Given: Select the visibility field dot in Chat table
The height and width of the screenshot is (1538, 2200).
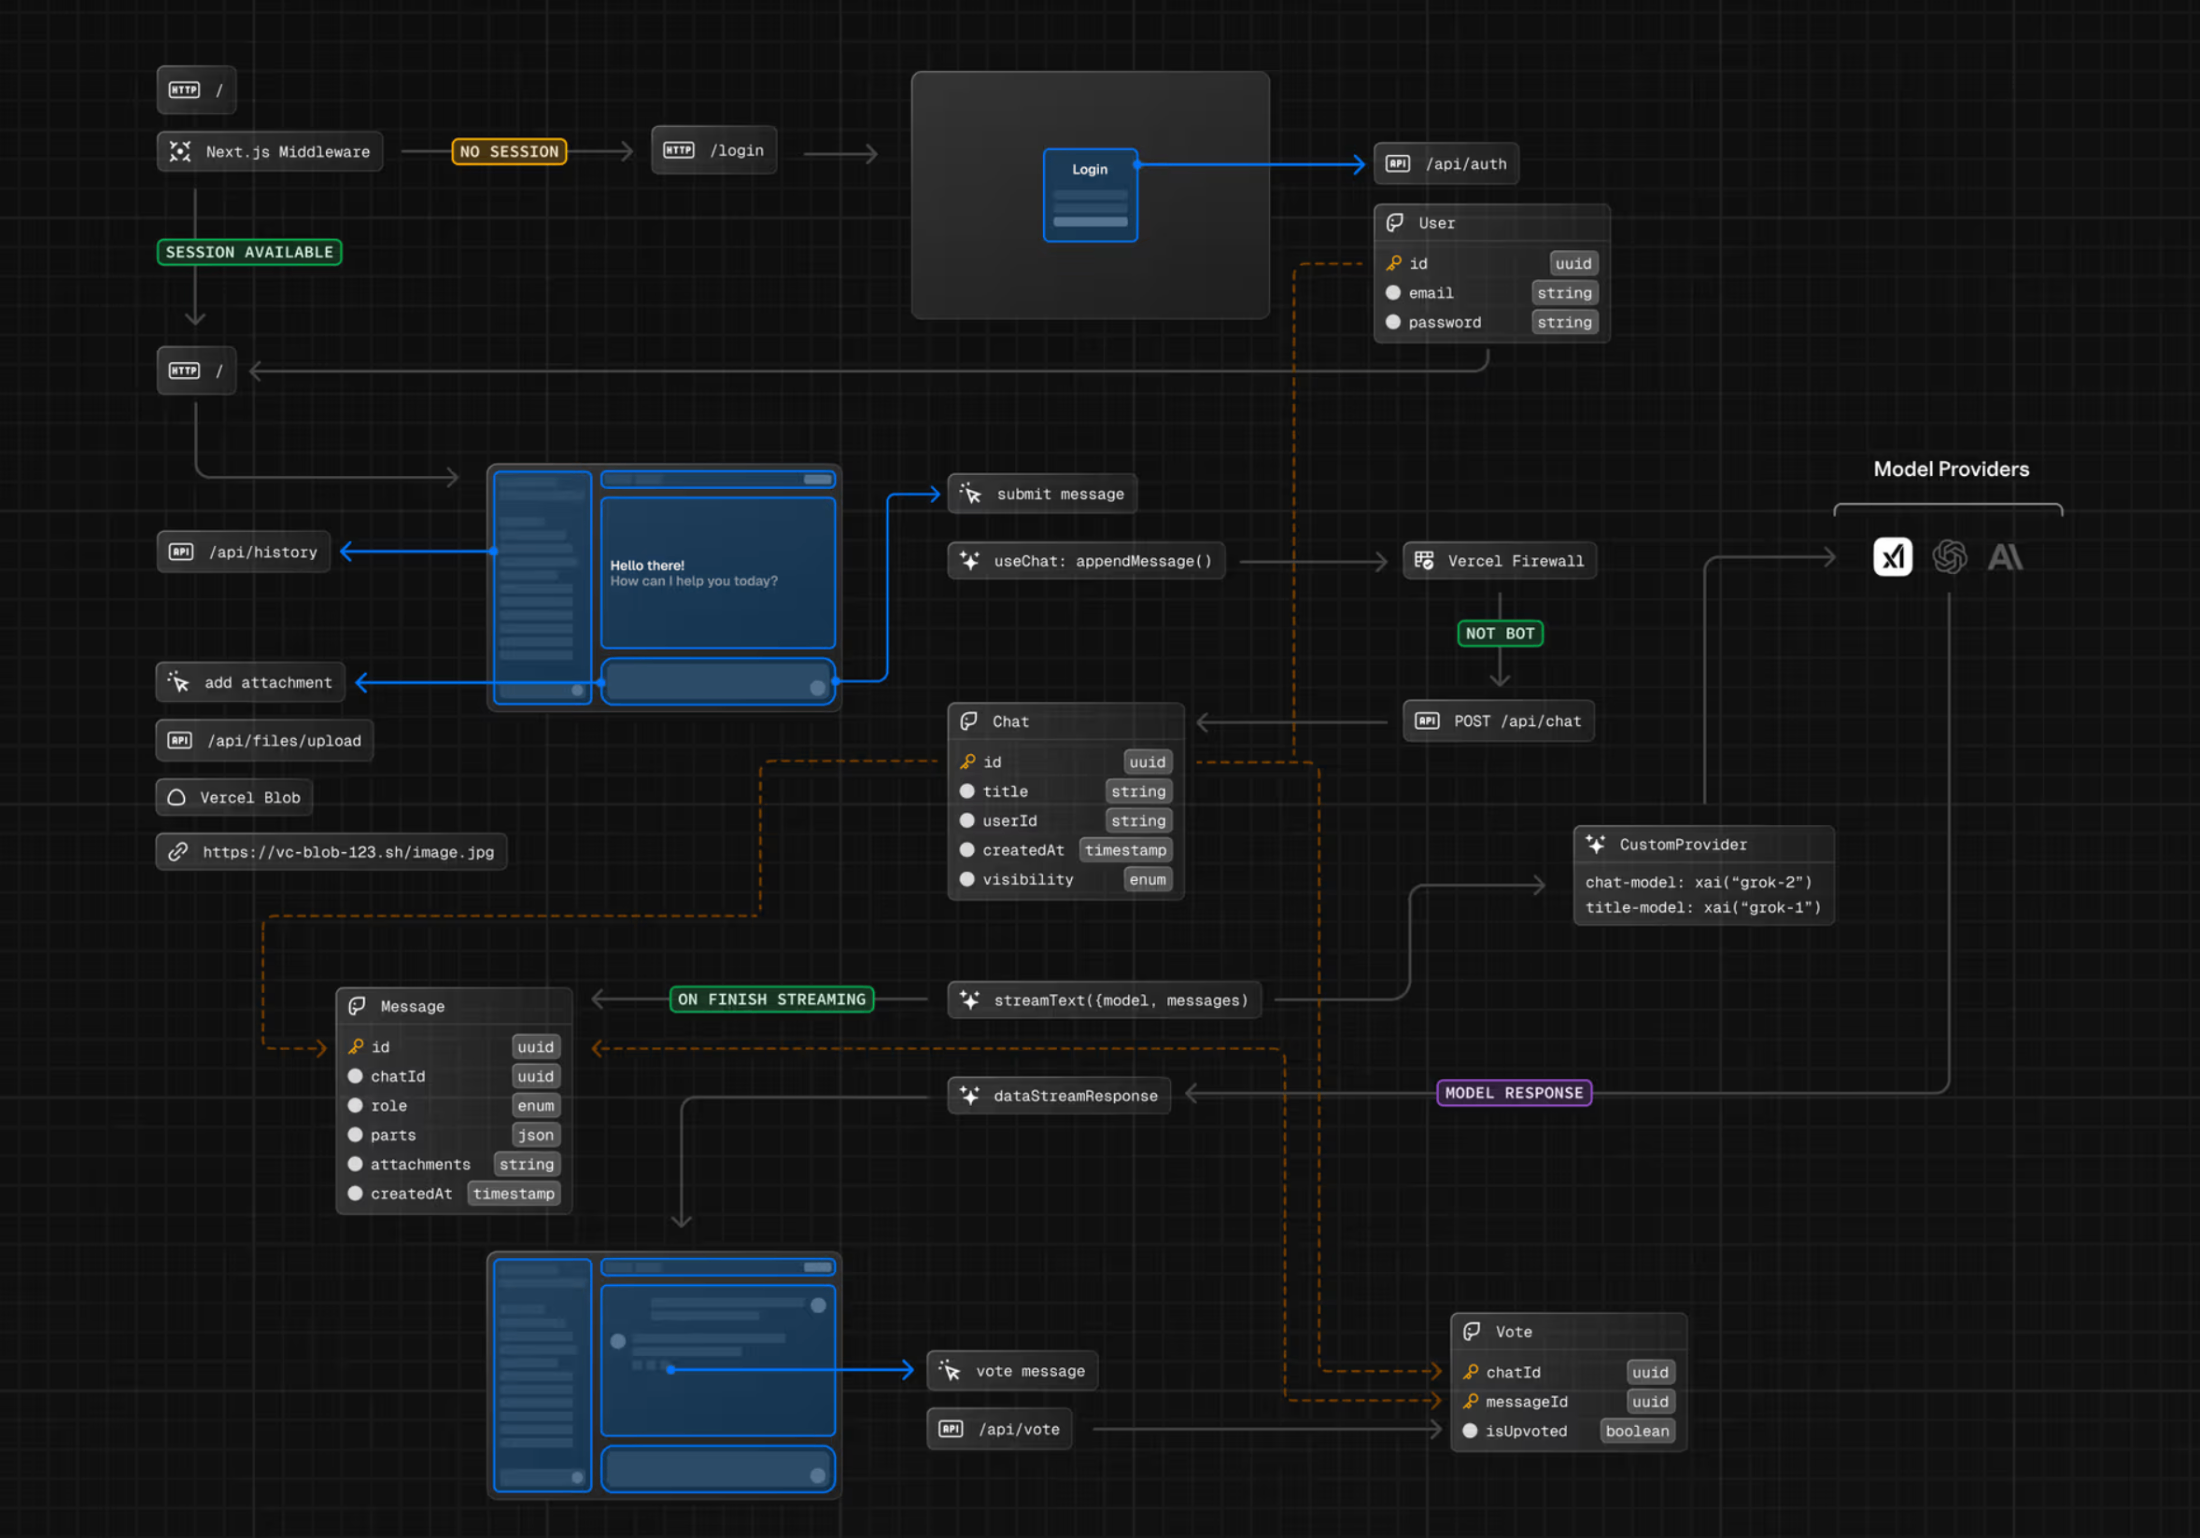Looking at the screenshot, I should [967, 879].
